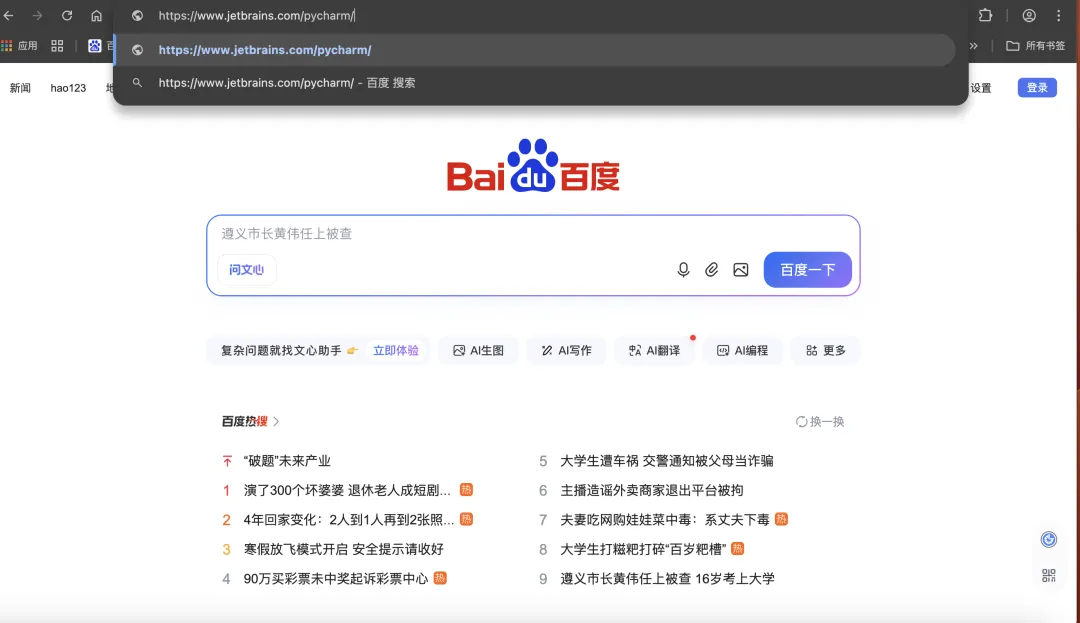Open 90万买彩票未中奖 headline

(336, 579)
